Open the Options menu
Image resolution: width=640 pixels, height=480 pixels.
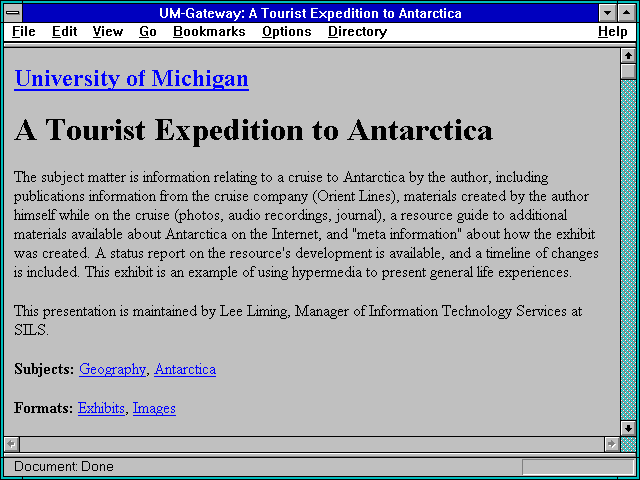point(287,32)
